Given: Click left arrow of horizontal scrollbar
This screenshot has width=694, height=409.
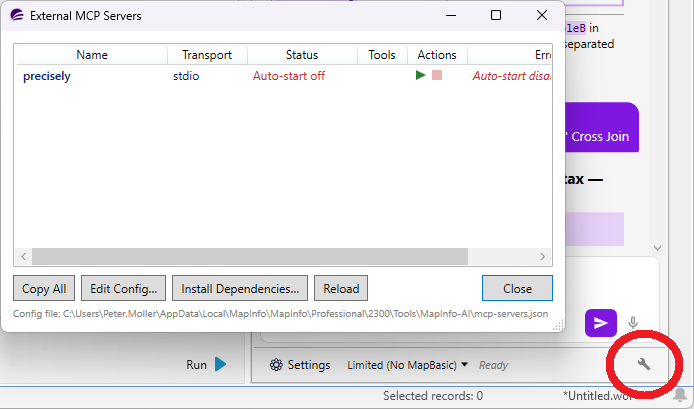Looking at the screenshot, I should (x=23, y=256).
